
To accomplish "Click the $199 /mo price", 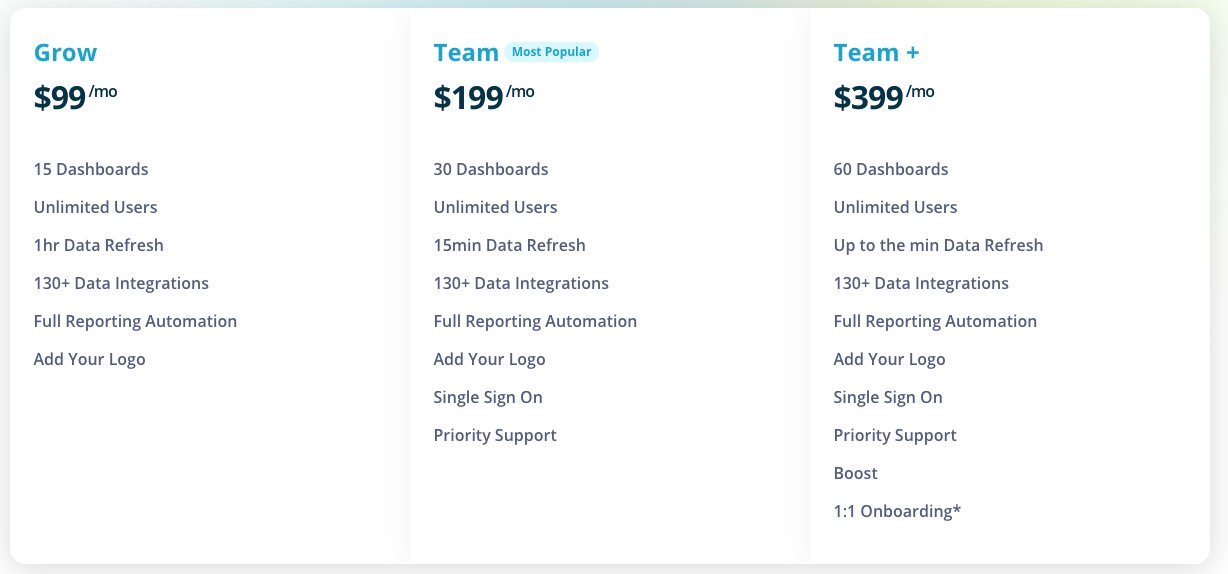I will click(483, 97).
